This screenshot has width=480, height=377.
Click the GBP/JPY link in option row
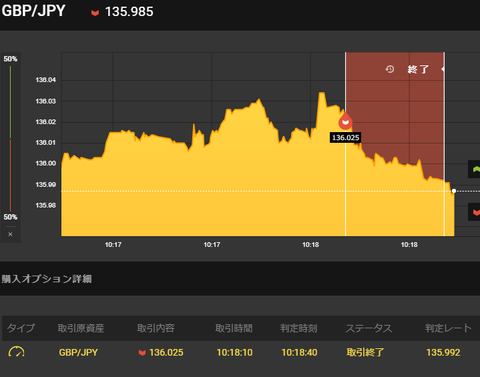click(x=78, y=352)
